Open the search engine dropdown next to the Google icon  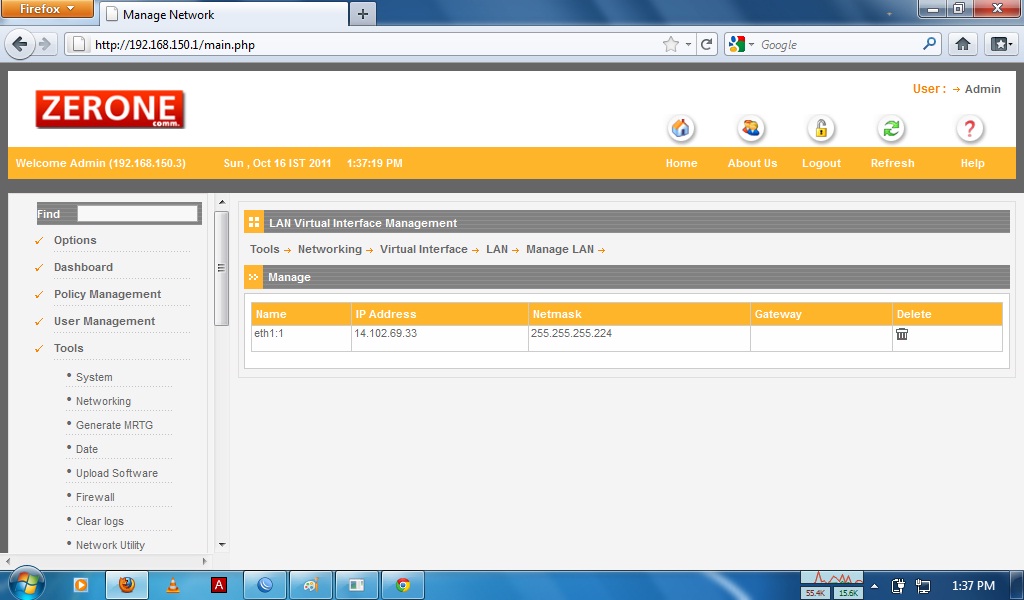[x=751, y=44]
